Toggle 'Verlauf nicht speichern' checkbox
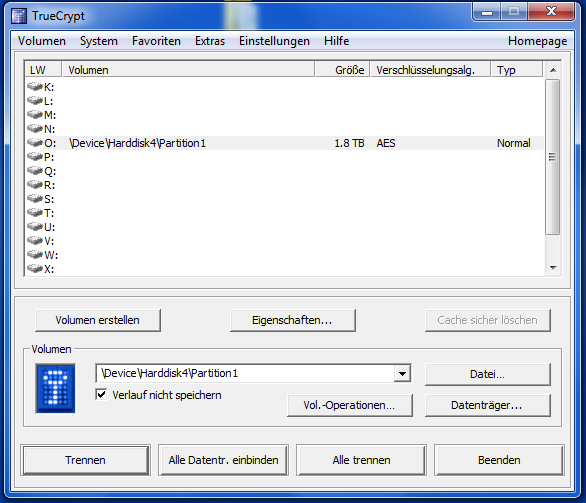Screen dimensions: 586x503 (x=101, y=395)
